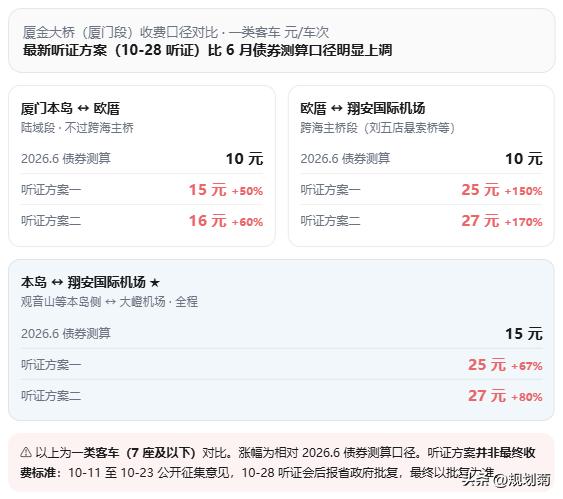563x499 pixels.
Task: Click the star icon after 翔安国际机场 title
Action: (x=154, y=283)
